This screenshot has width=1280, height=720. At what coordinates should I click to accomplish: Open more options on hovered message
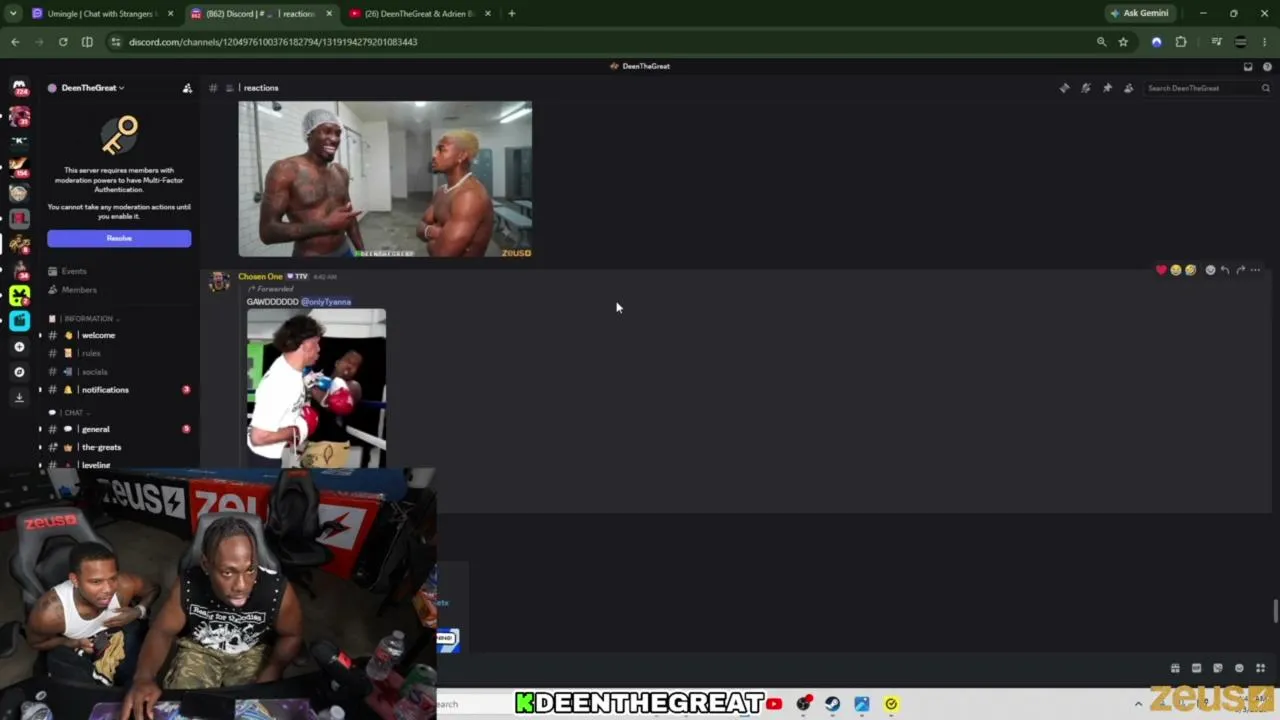pos(1255,270)
